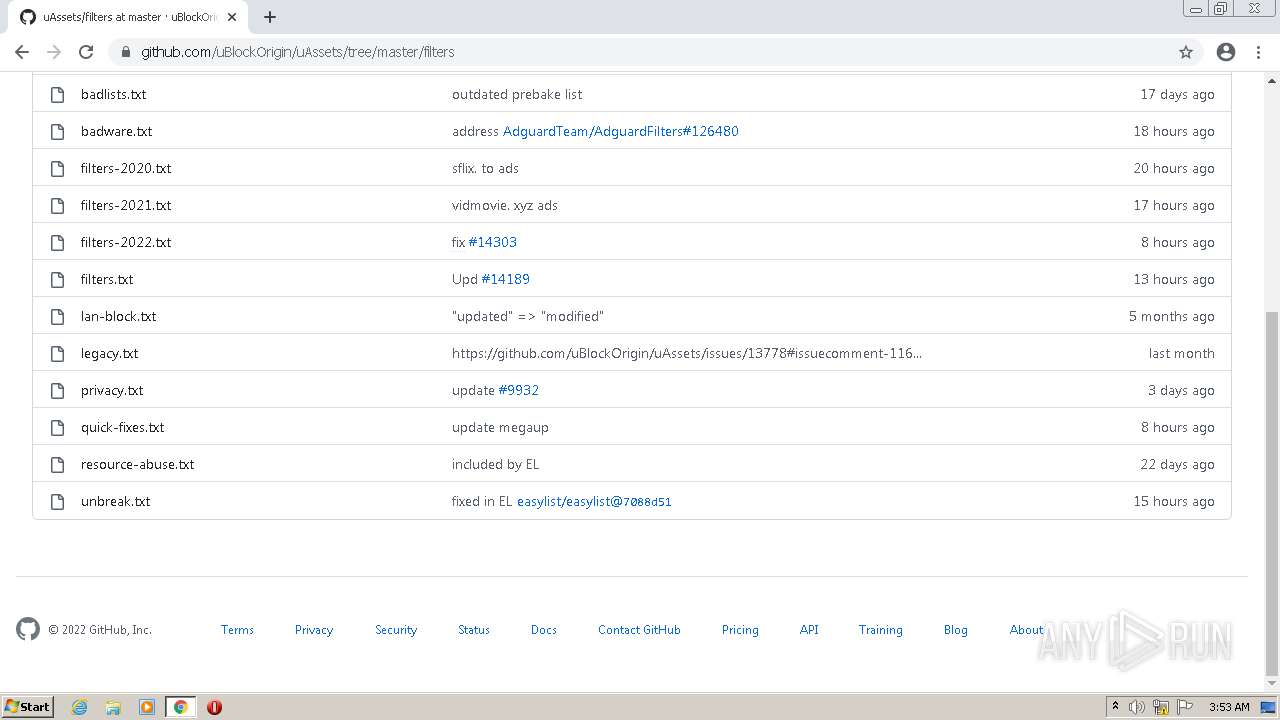Viewport: 1280px width, 720px height.
Task: Launch Internet Explorer from the taskbar
Action: pyautogui.click(x=80, y=707)
